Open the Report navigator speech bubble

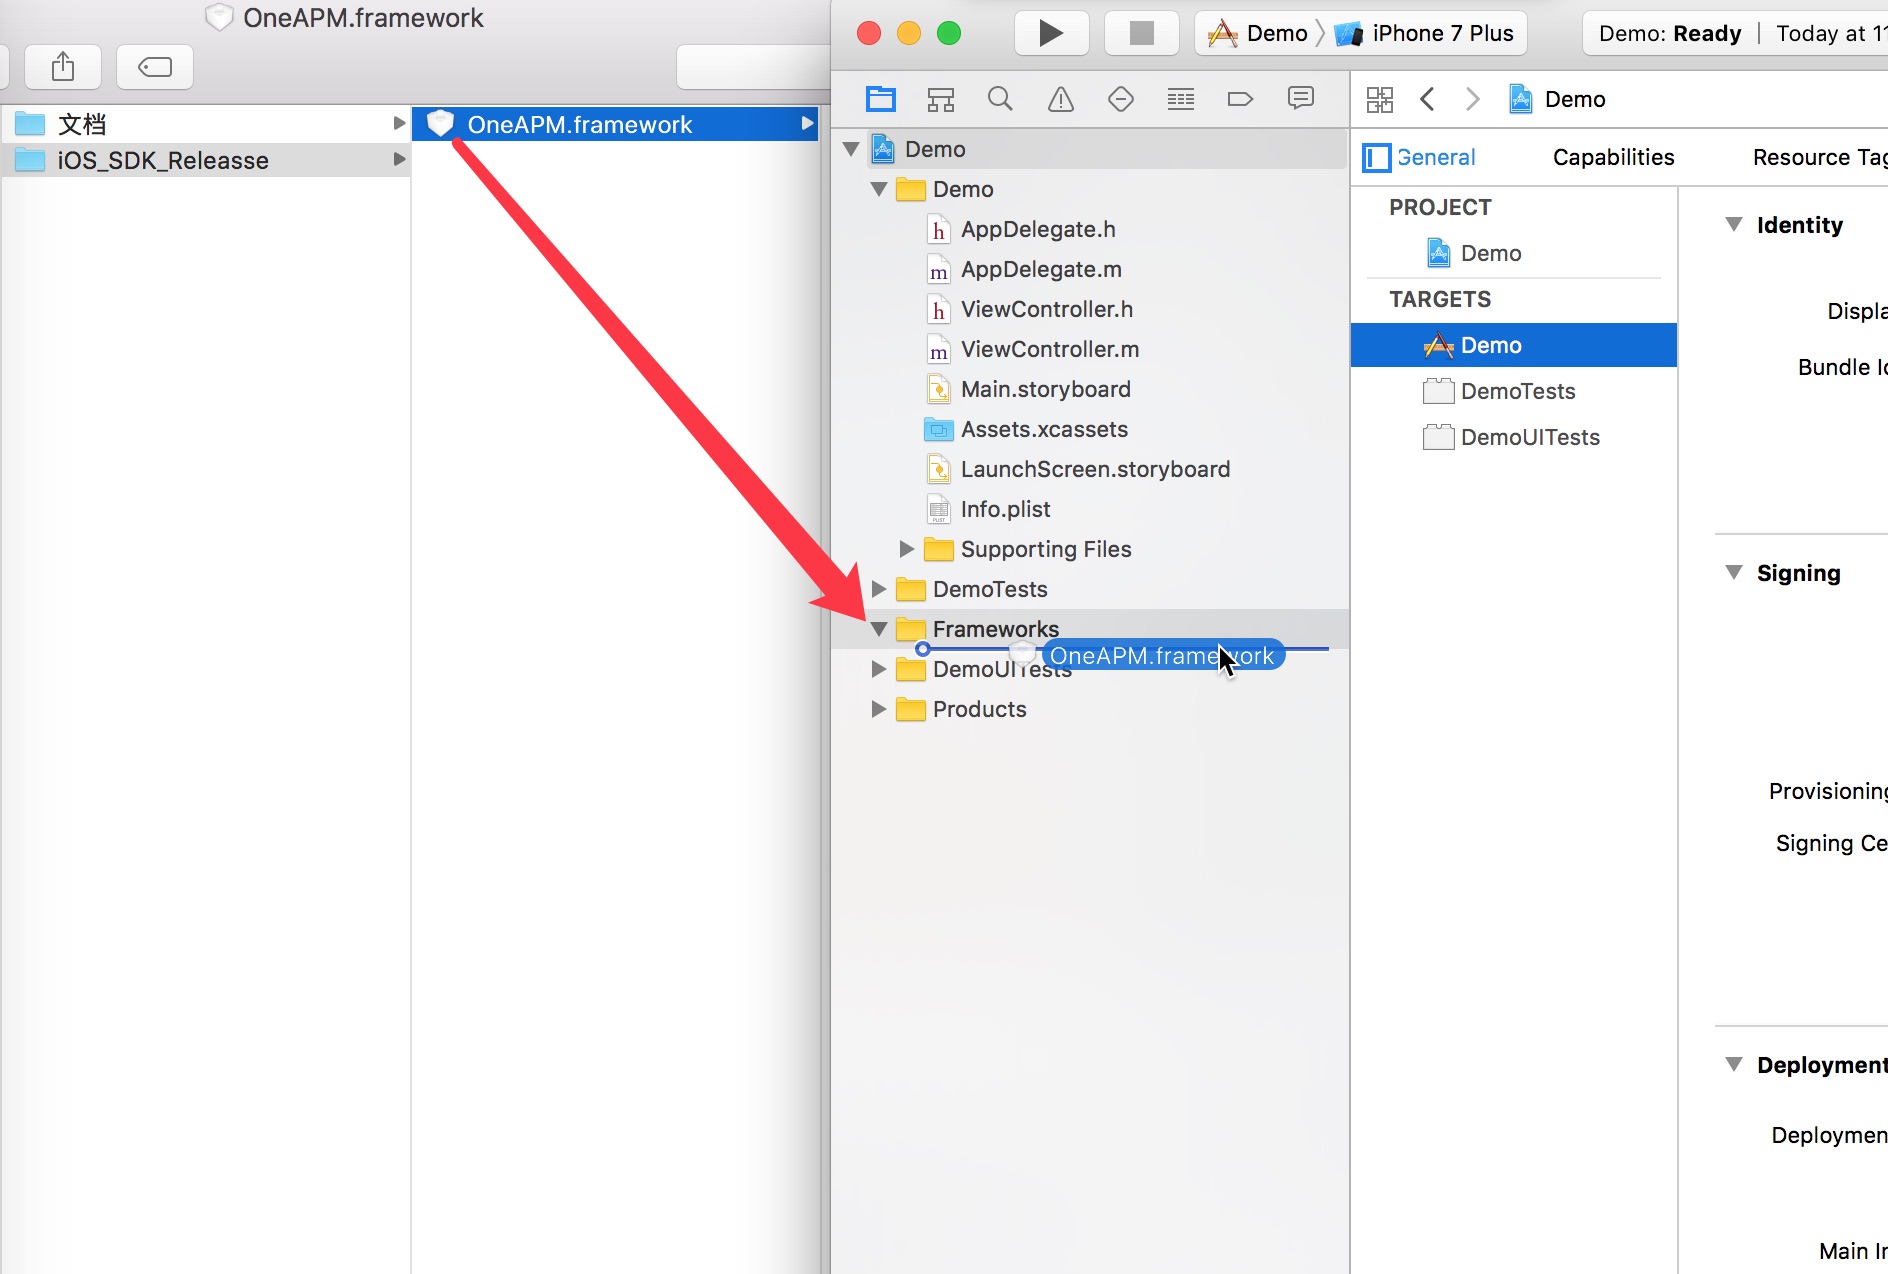pos(1301,98)
